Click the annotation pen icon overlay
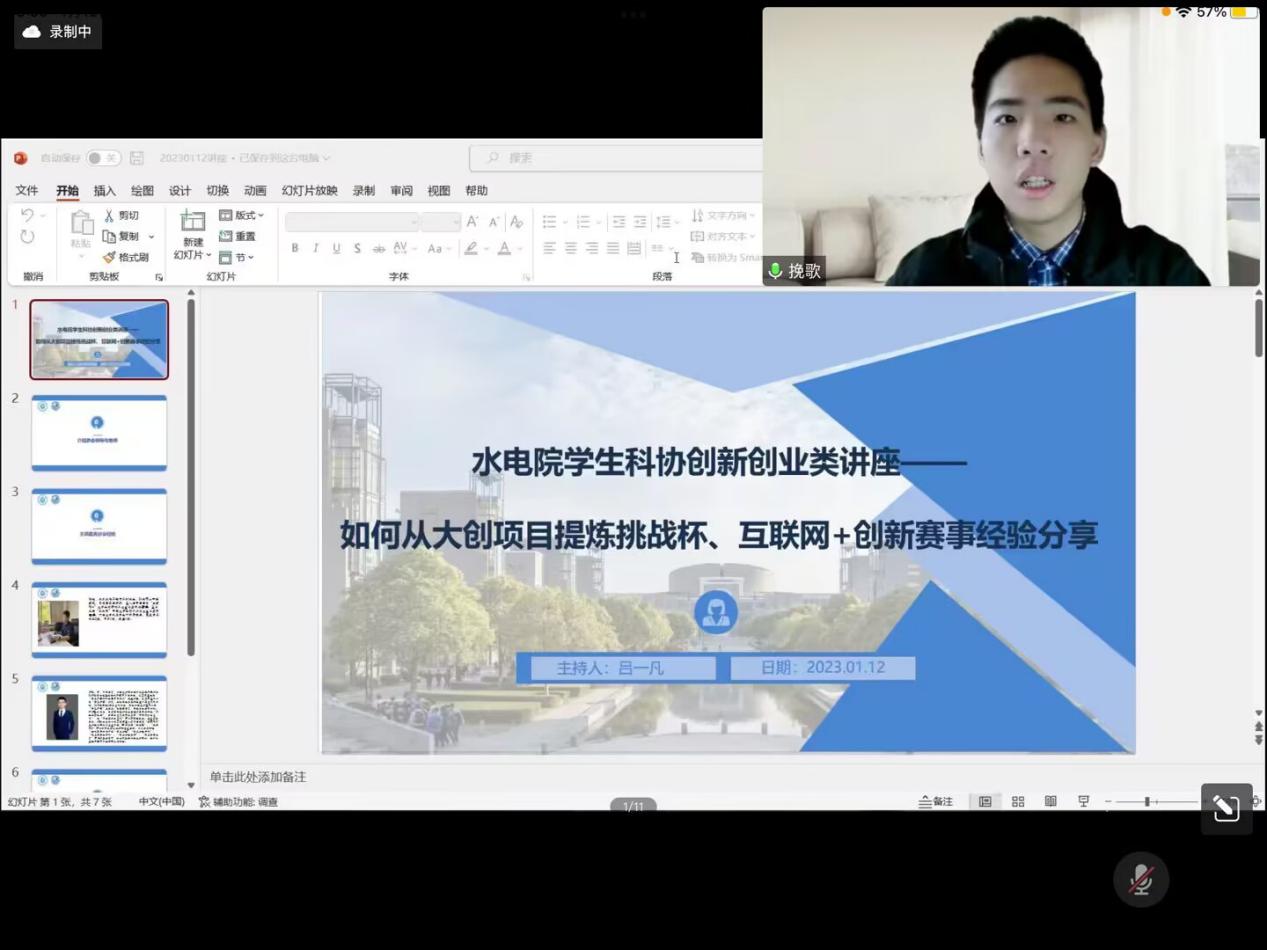1267x950 pixels. pyautogui.click(x=1226, y=808)
